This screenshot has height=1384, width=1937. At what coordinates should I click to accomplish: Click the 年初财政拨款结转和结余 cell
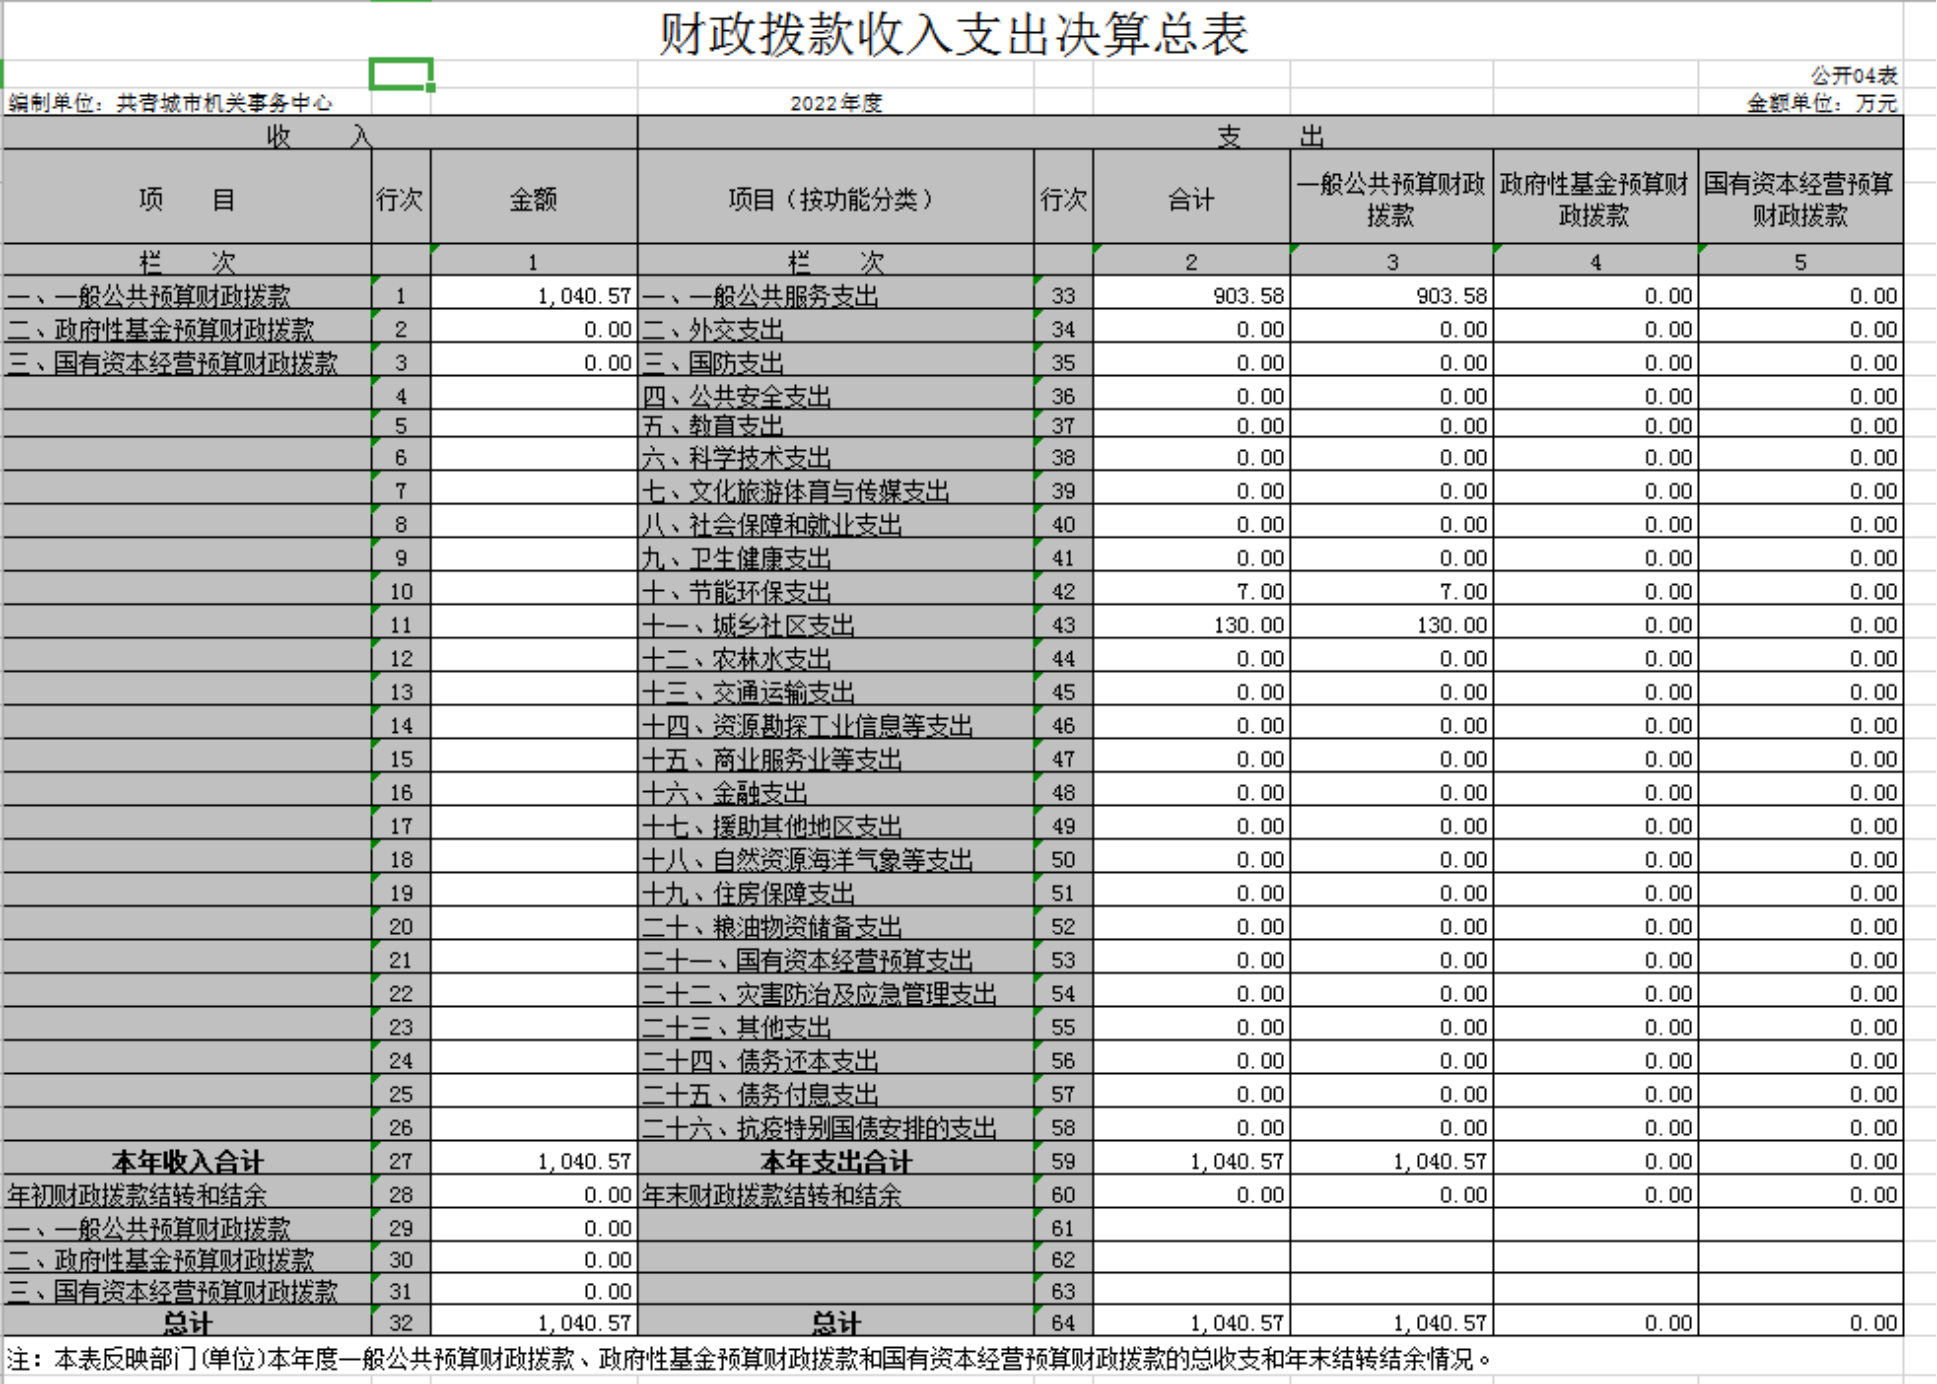pos(137,1195)
